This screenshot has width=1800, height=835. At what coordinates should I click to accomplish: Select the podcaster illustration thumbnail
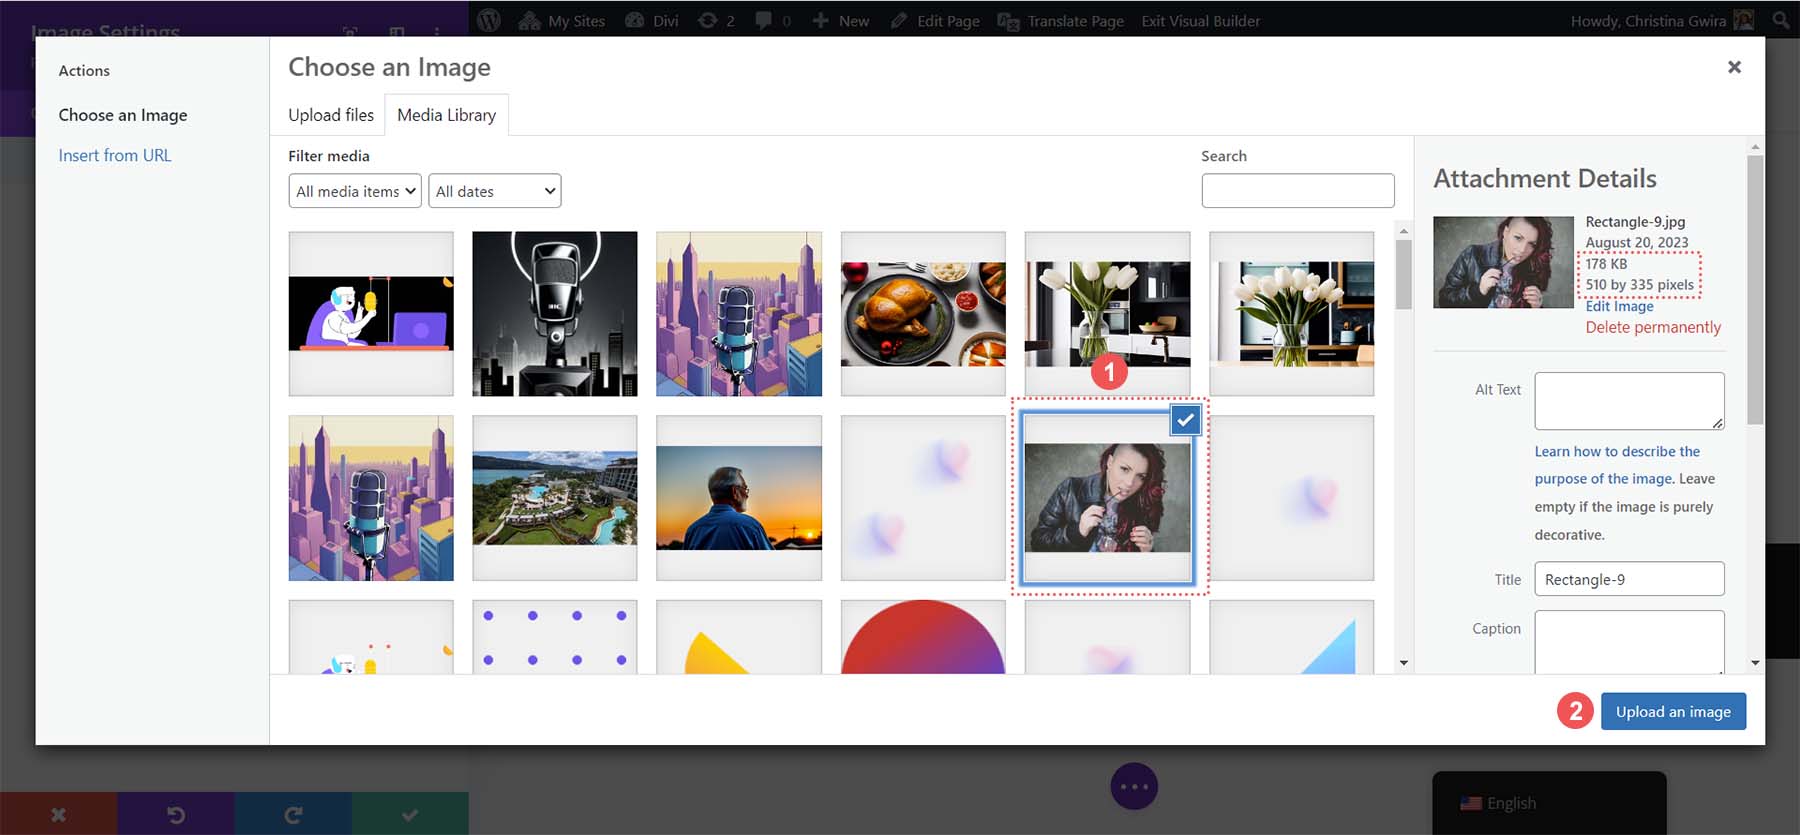371,314
